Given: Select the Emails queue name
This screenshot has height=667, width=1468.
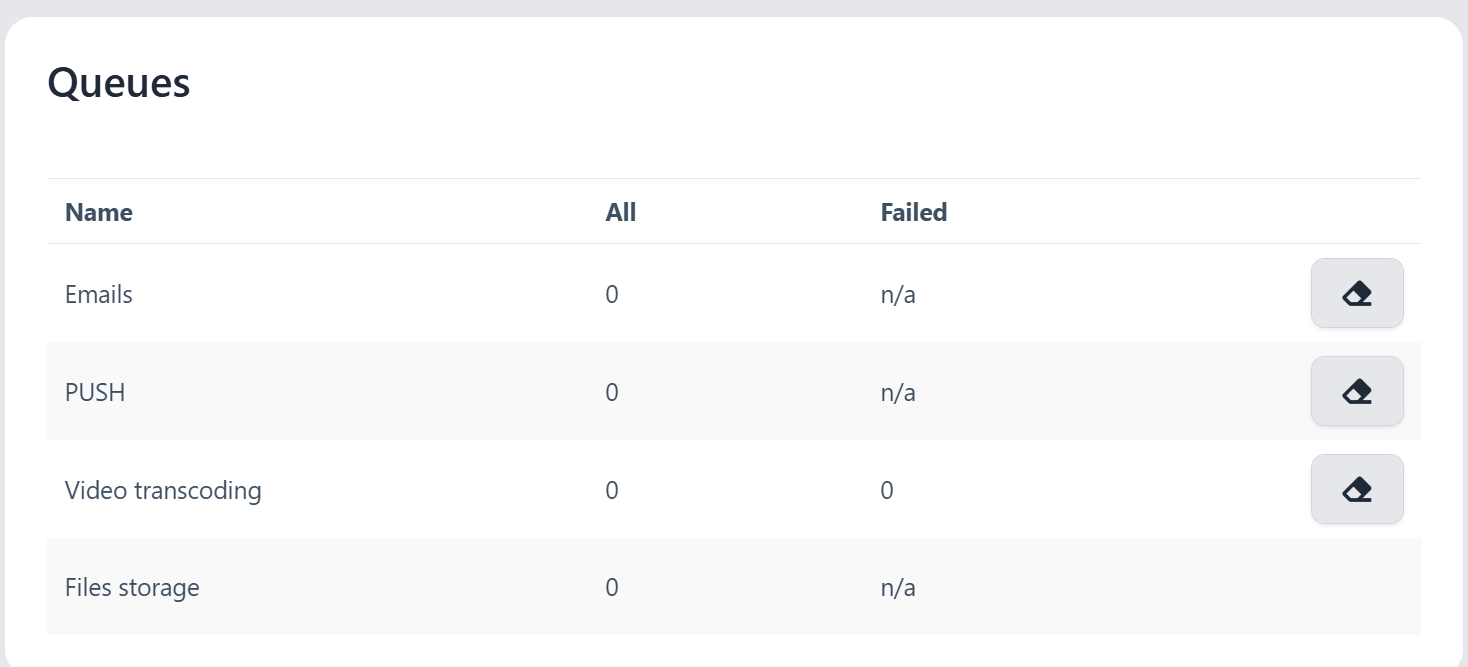Looking at the screenshot, I should coord(99,295).
